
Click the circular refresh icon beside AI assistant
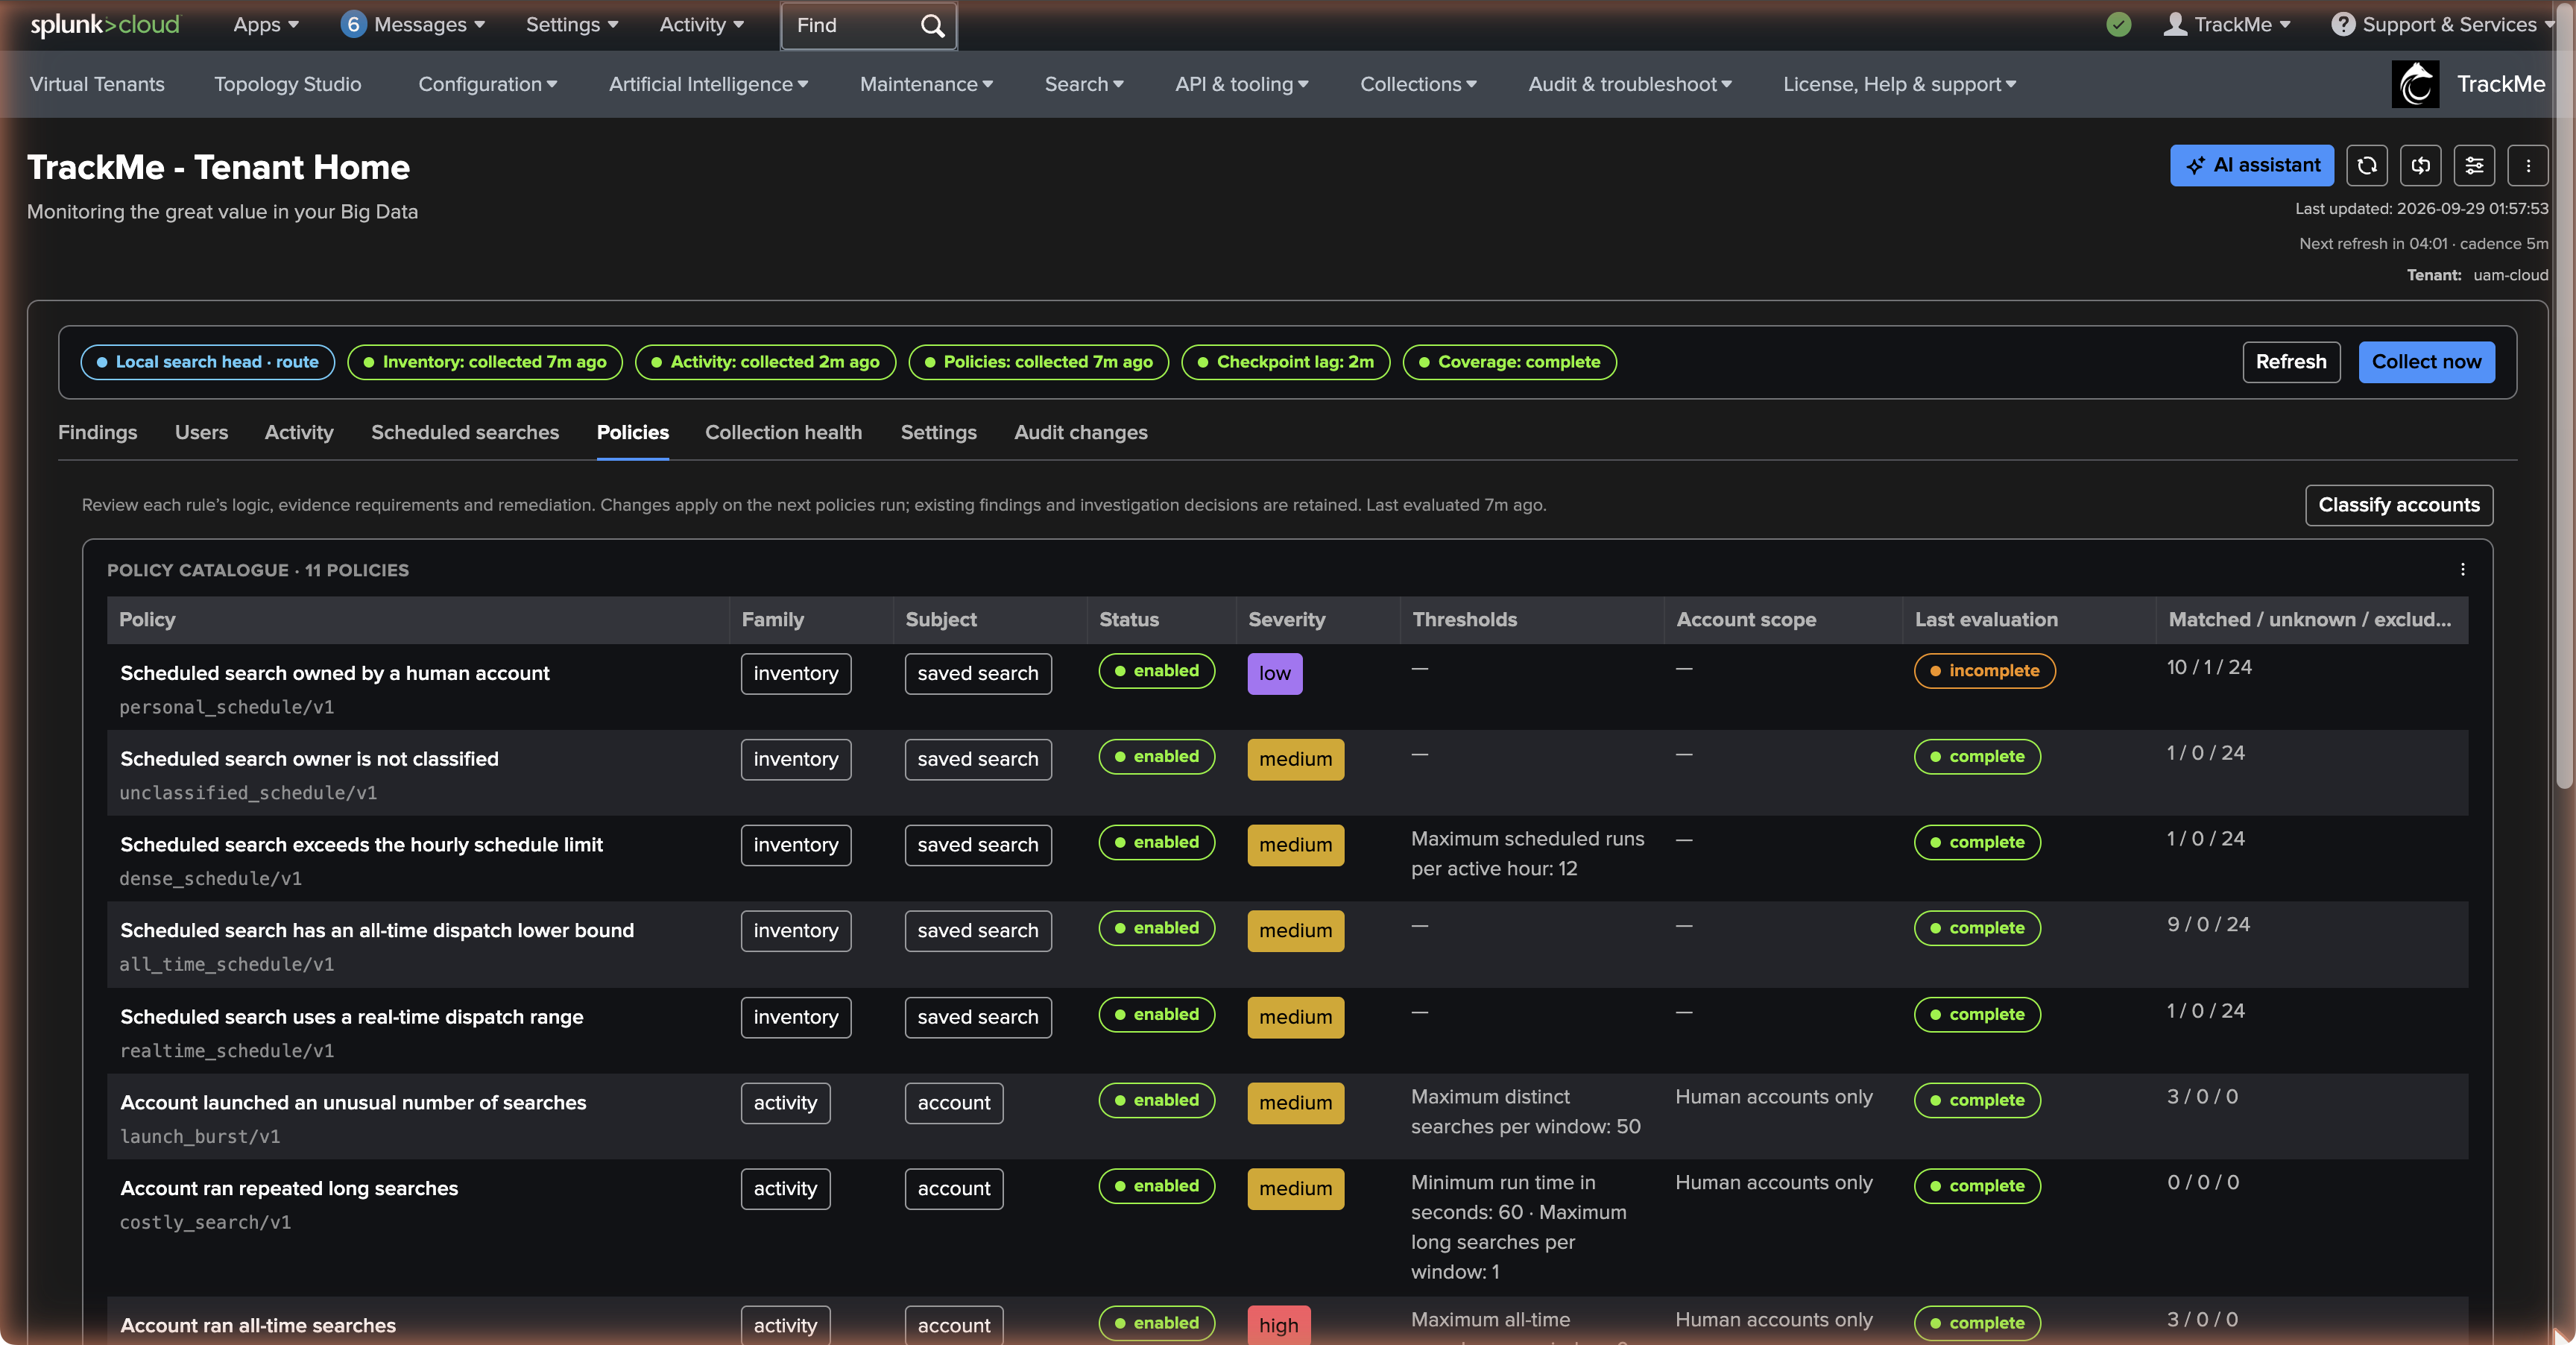[2367, 166]
